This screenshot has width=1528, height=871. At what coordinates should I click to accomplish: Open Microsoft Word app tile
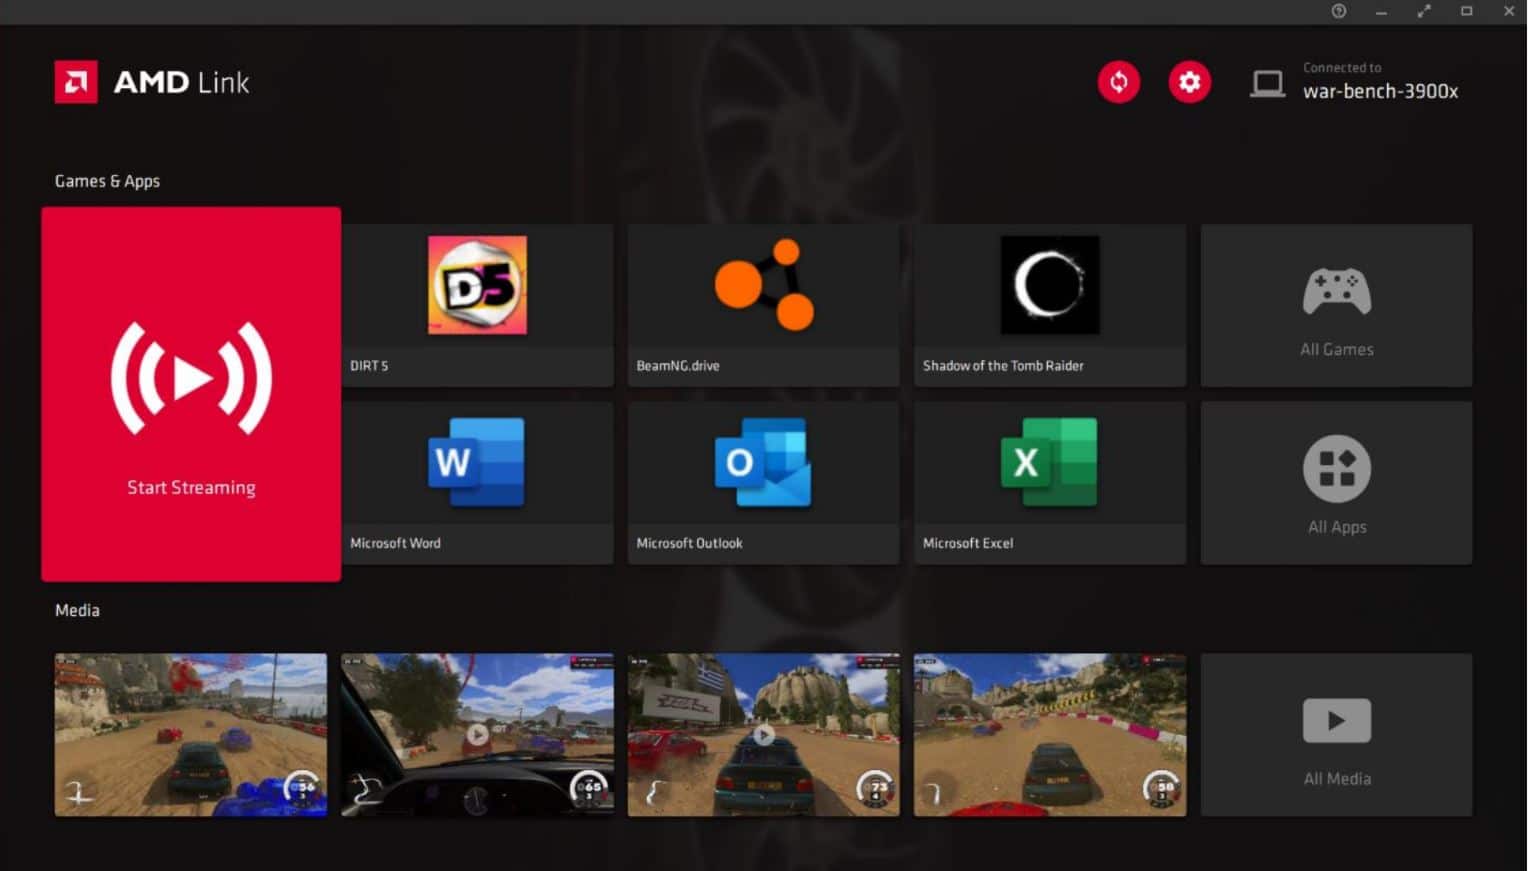click(477, 483)
